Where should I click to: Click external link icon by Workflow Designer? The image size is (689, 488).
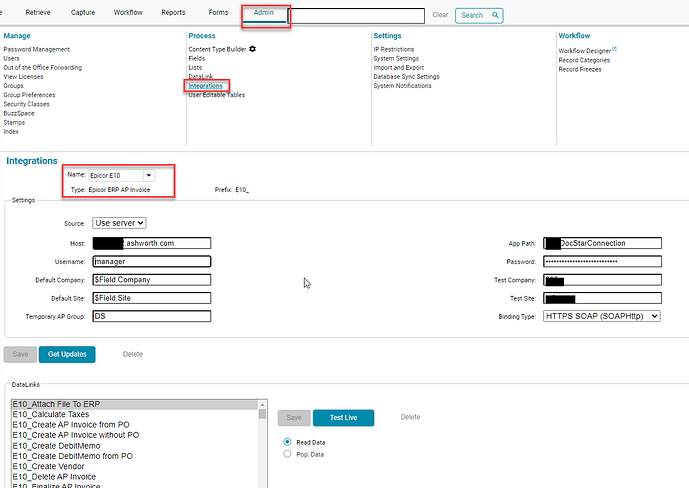click(x=614, y=49)
